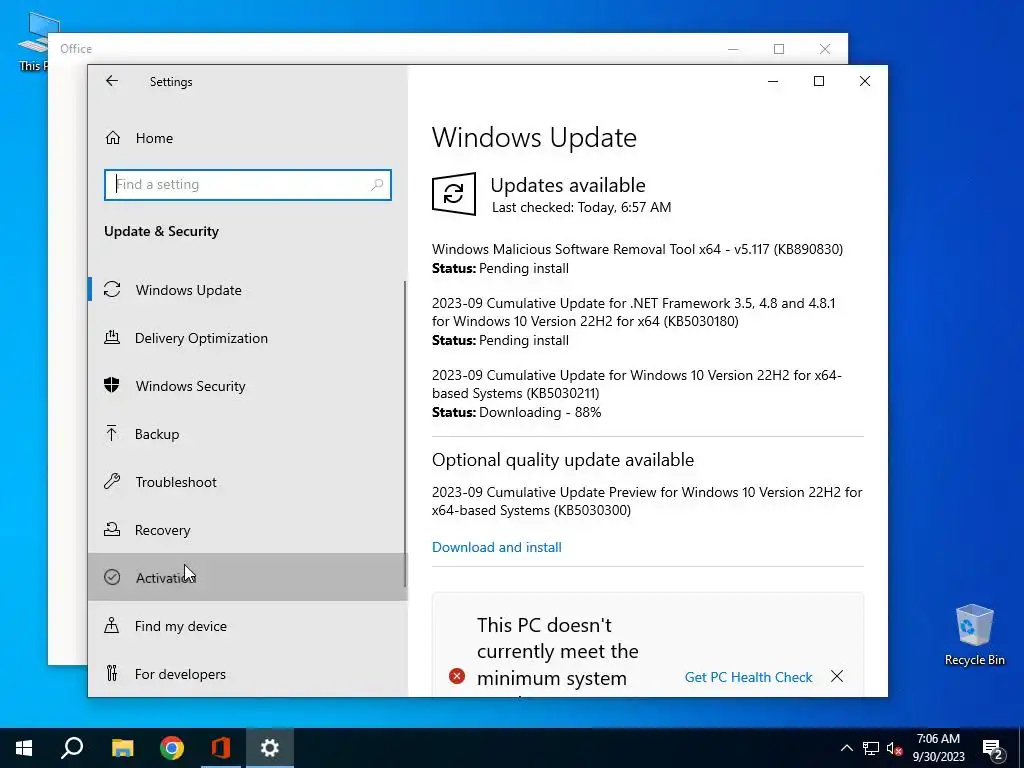1024x768 pixels.
Task: Open the clock showing 7:06 AM
Action: 938,748
